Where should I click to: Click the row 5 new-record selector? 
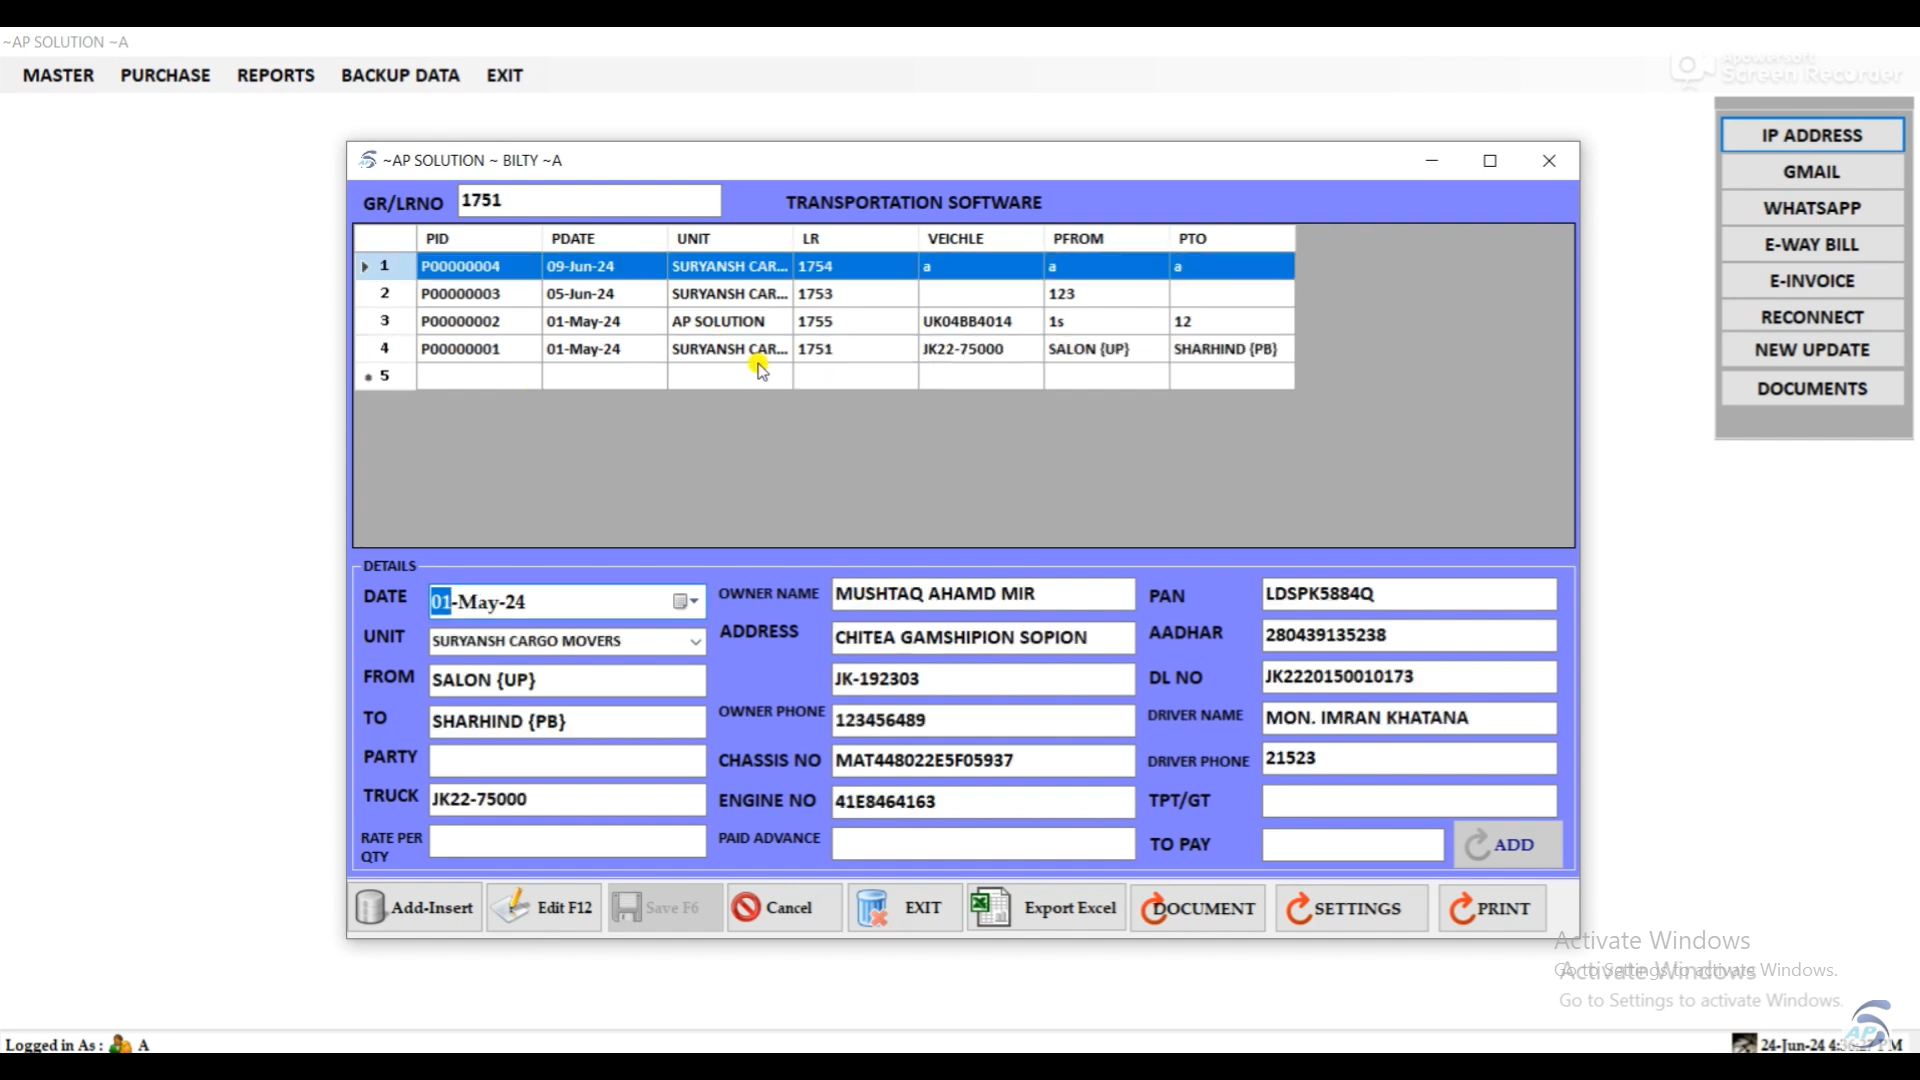385,376
